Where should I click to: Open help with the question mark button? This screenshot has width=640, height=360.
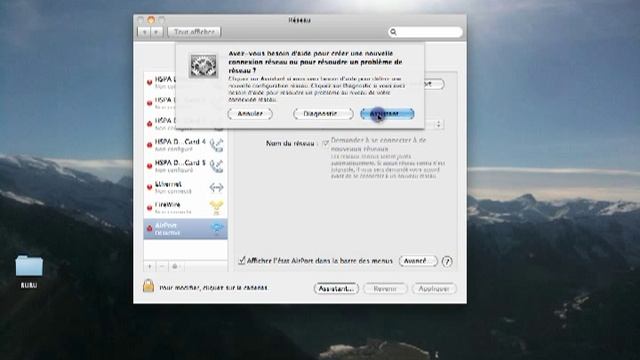pos(447,261)
